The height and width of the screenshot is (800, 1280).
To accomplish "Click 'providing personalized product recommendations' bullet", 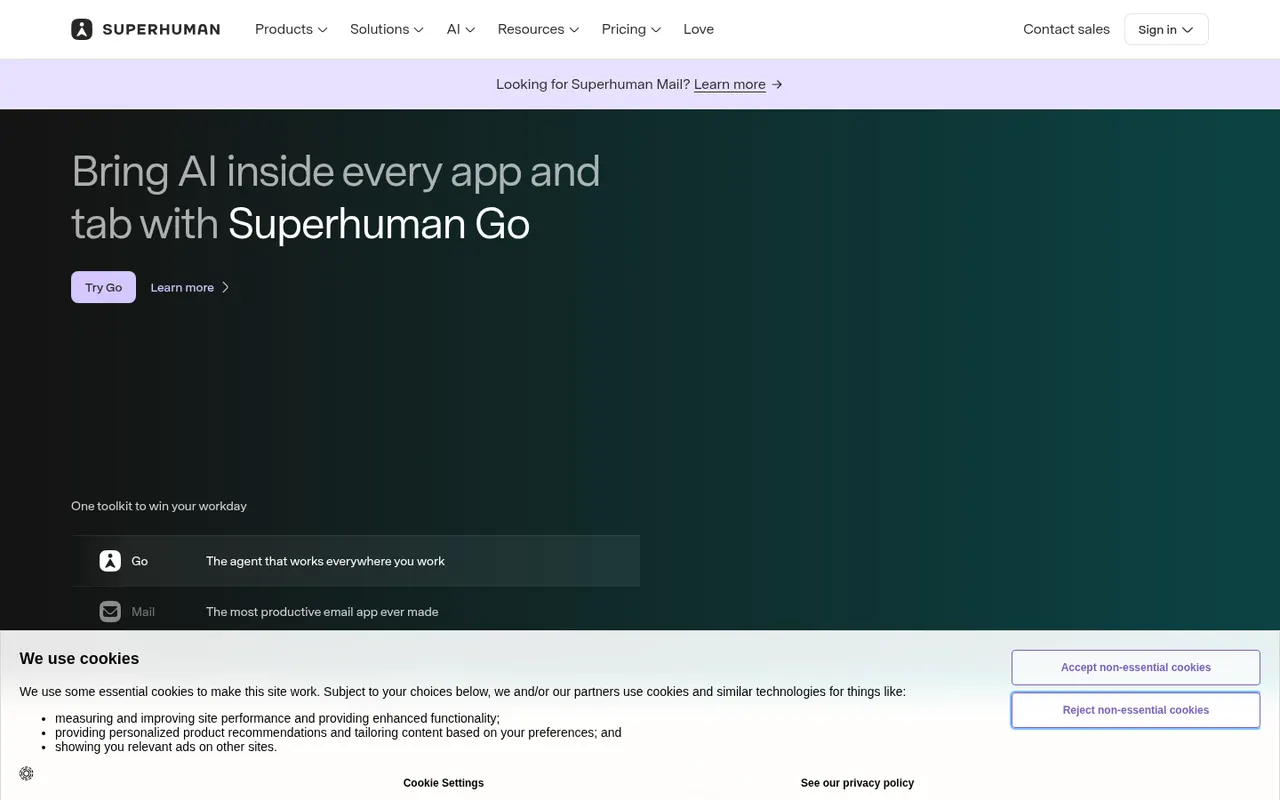I will click(x=338, y=732).
